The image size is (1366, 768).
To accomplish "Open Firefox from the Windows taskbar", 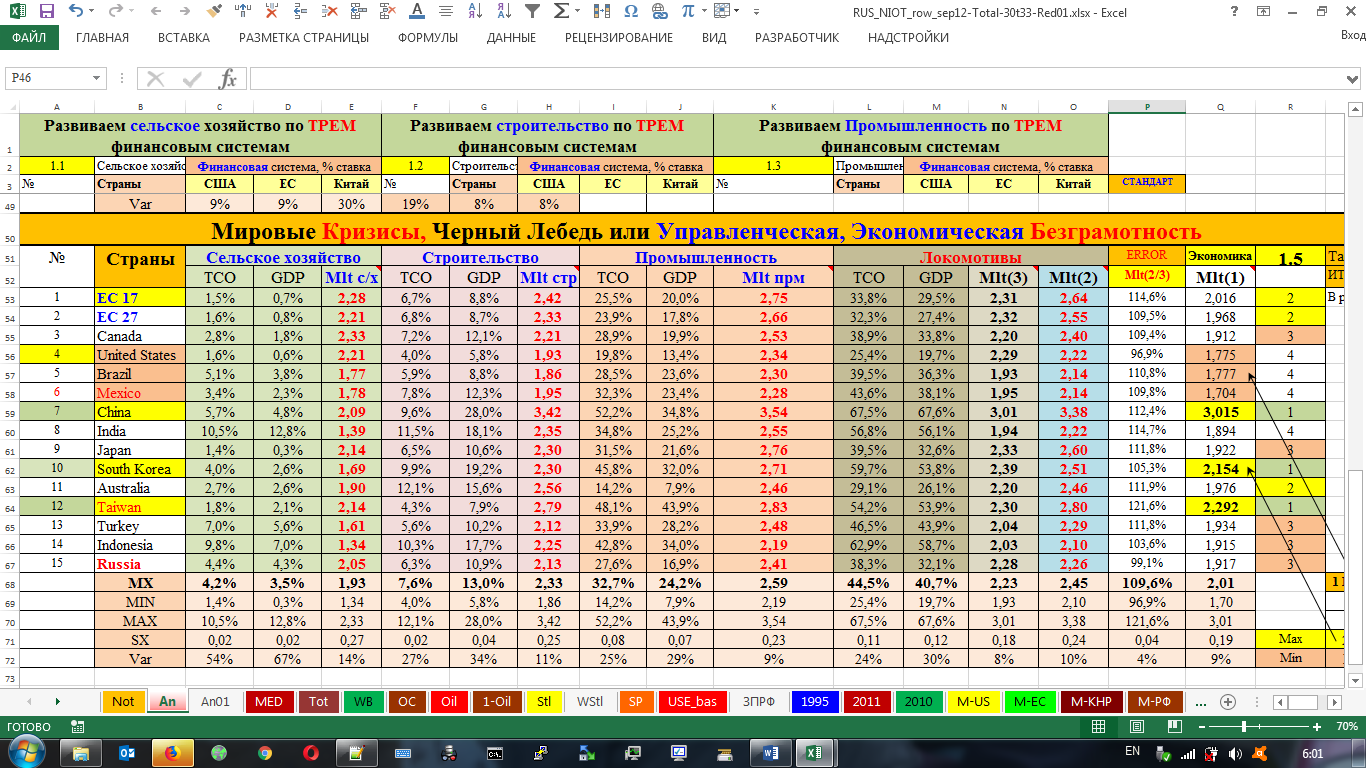I will [x=170, y=752].
